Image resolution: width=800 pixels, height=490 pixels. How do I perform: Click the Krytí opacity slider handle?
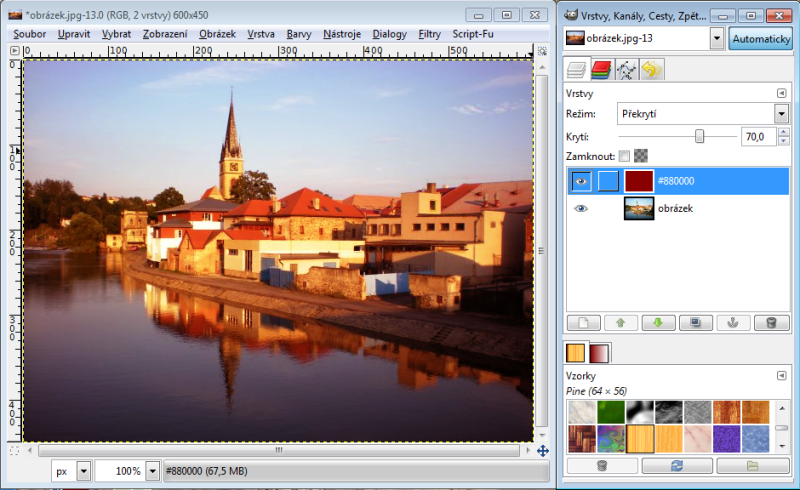point(700,136)
